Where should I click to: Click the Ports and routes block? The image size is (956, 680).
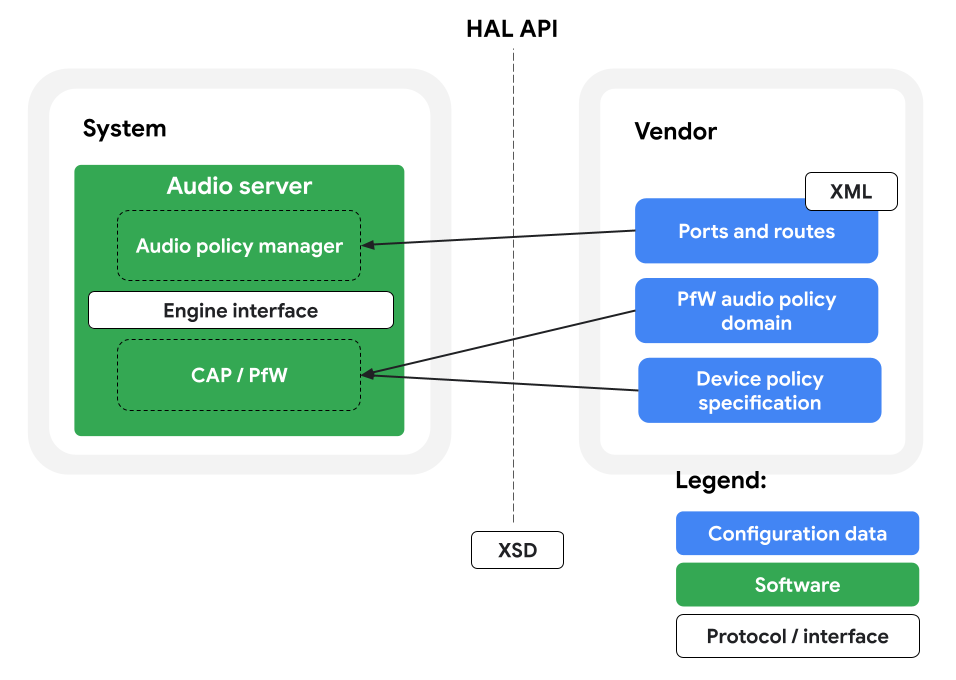(x=756, y=231)
